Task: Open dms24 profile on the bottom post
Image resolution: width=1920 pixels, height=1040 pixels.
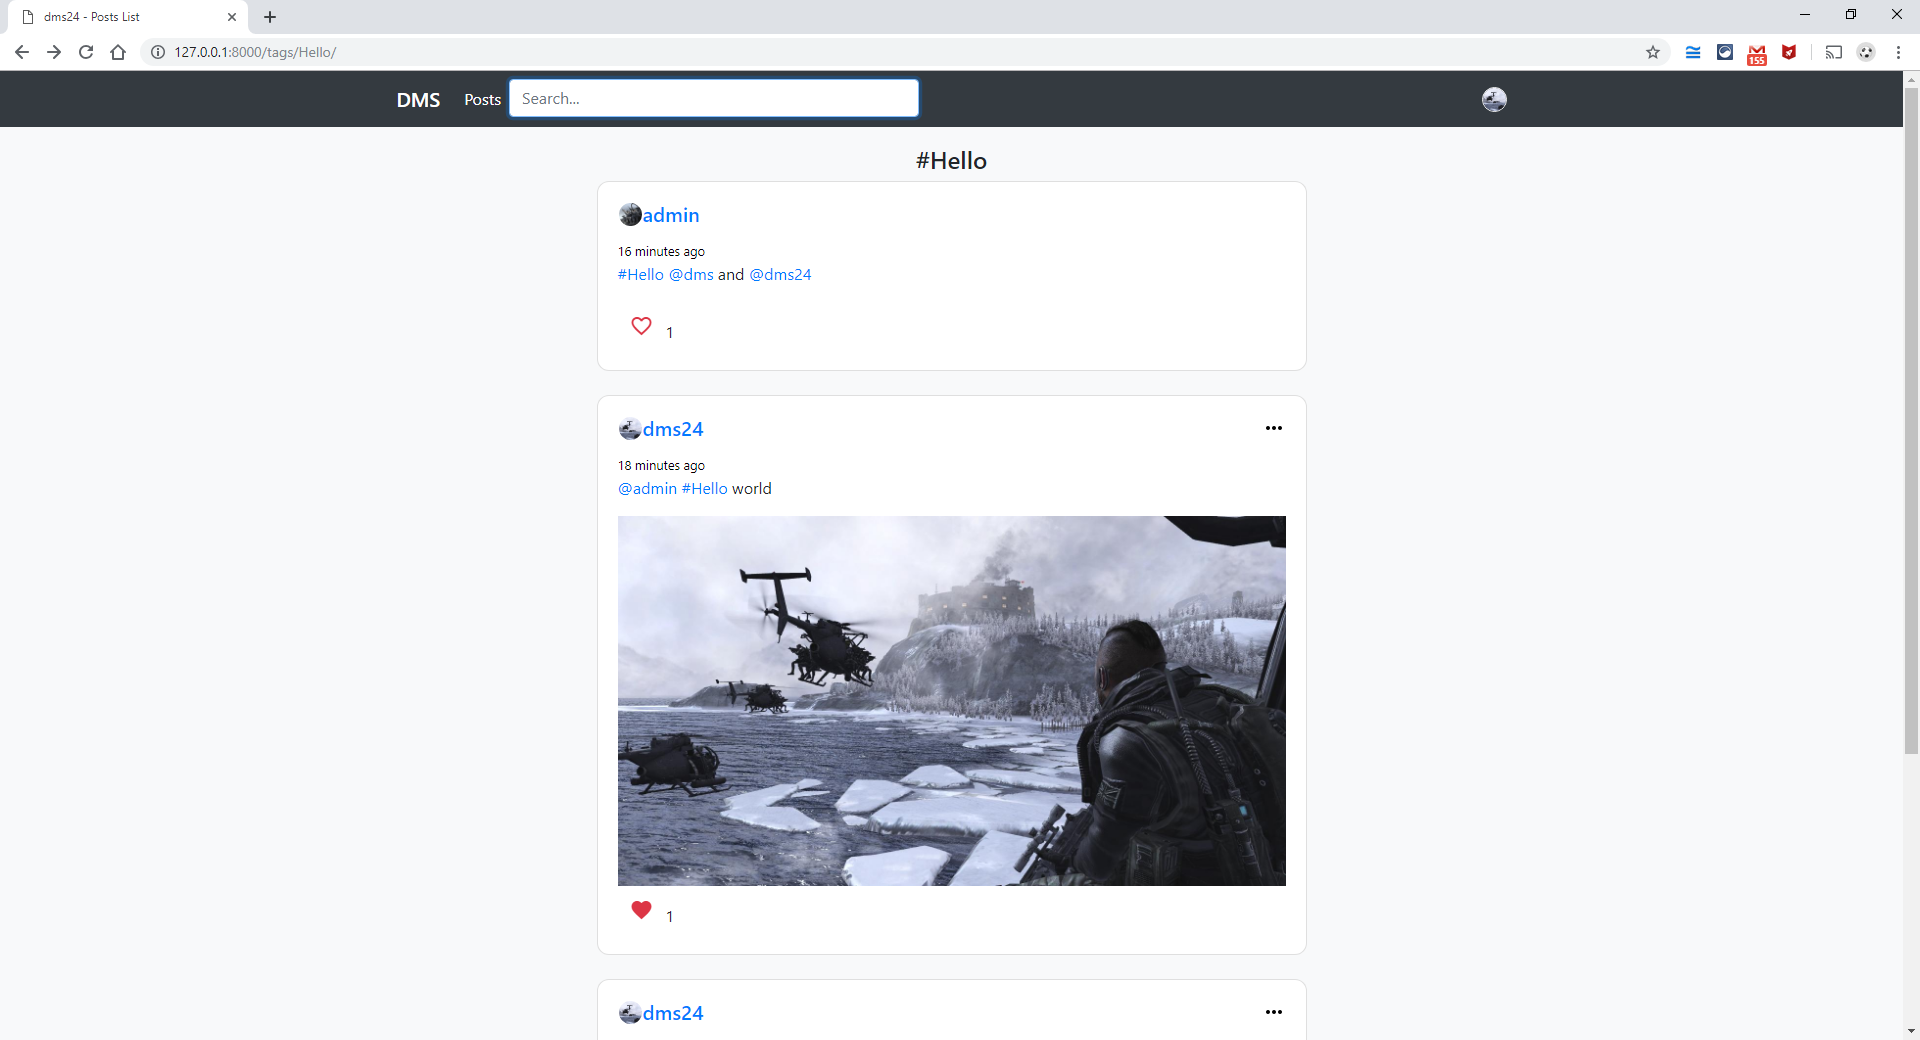Action: pyautogui.click(x=673, y=1013)
